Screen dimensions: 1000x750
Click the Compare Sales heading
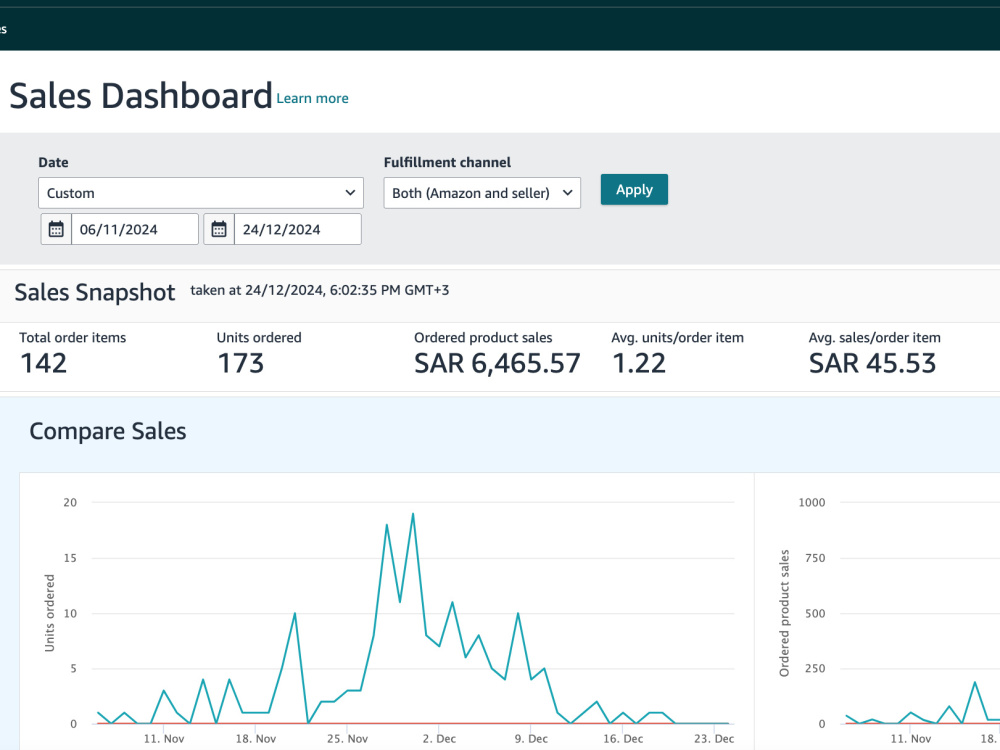pos(108,431)
